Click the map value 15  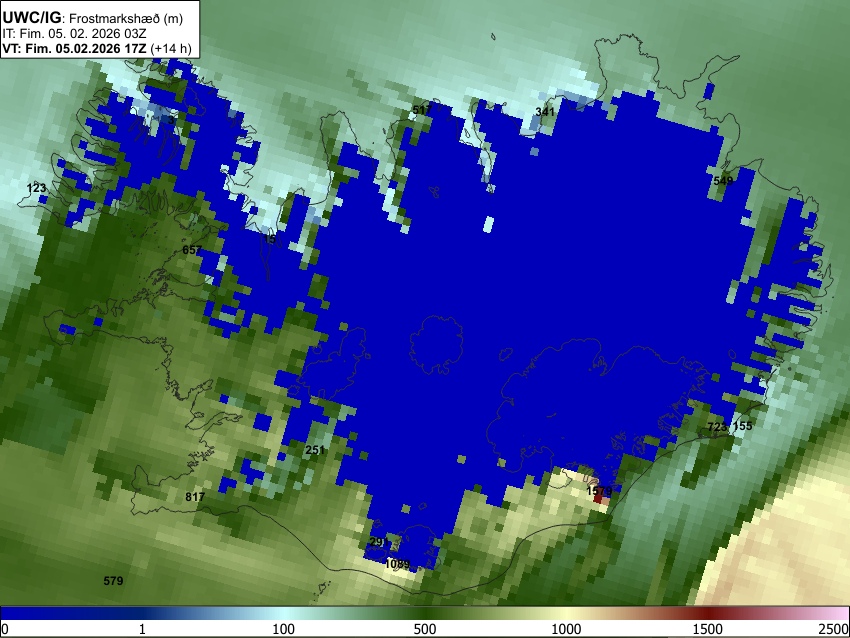pos(270,239)
